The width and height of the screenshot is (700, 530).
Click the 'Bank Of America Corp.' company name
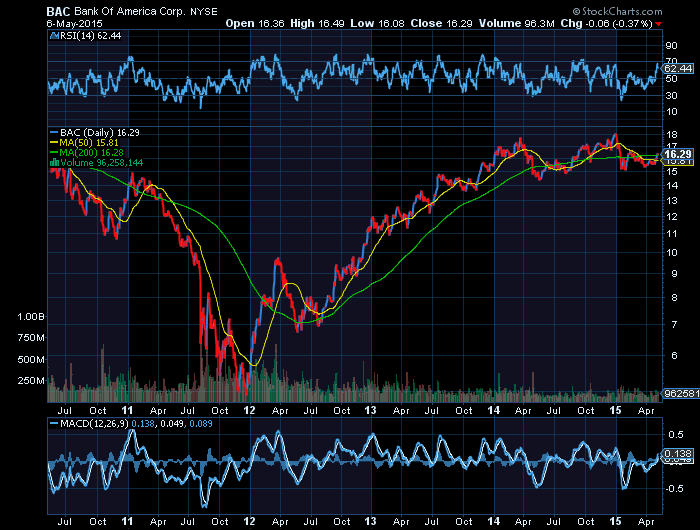(129, 12)
